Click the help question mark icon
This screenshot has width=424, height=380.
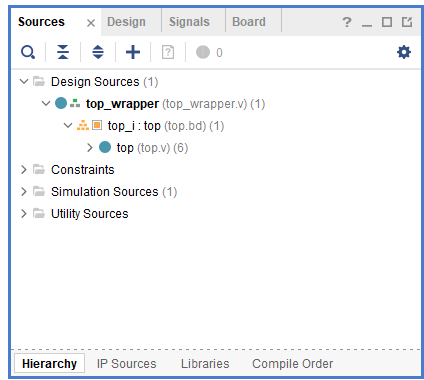(347, 22)
